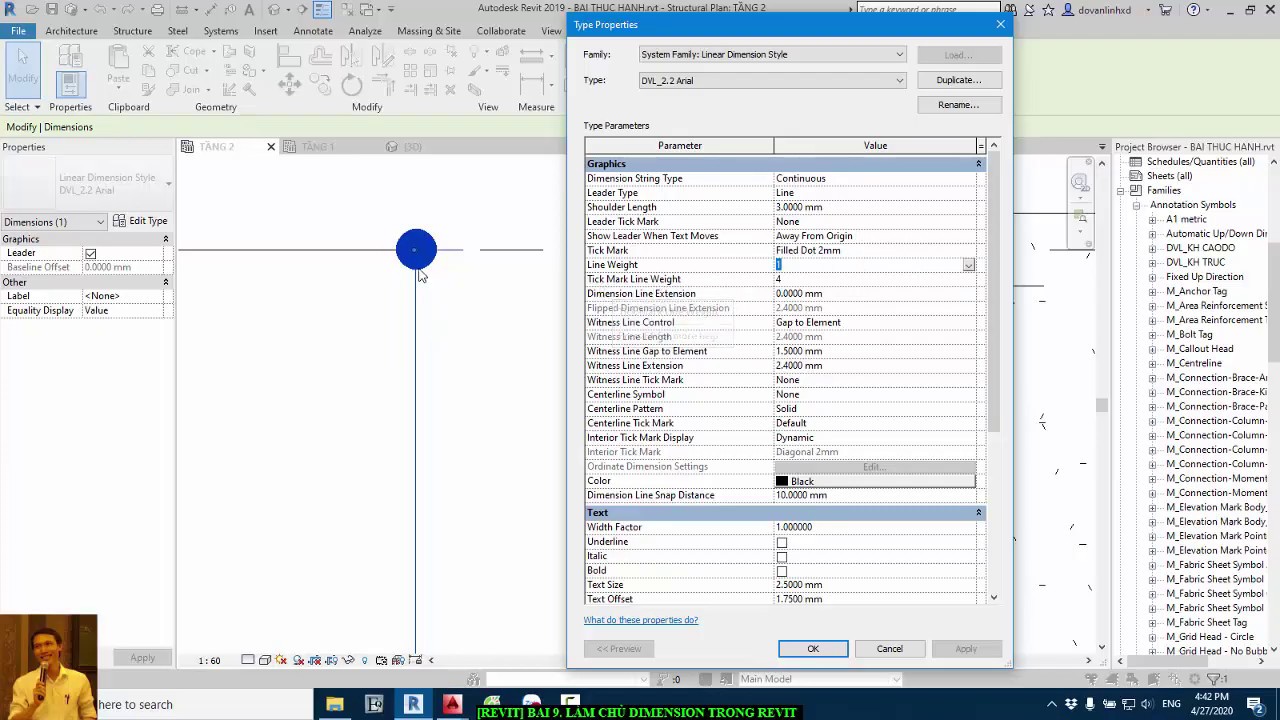Switch to the Annotate ribbon tab
This screenshot has width=1280, height=720.
click(312, 31)
